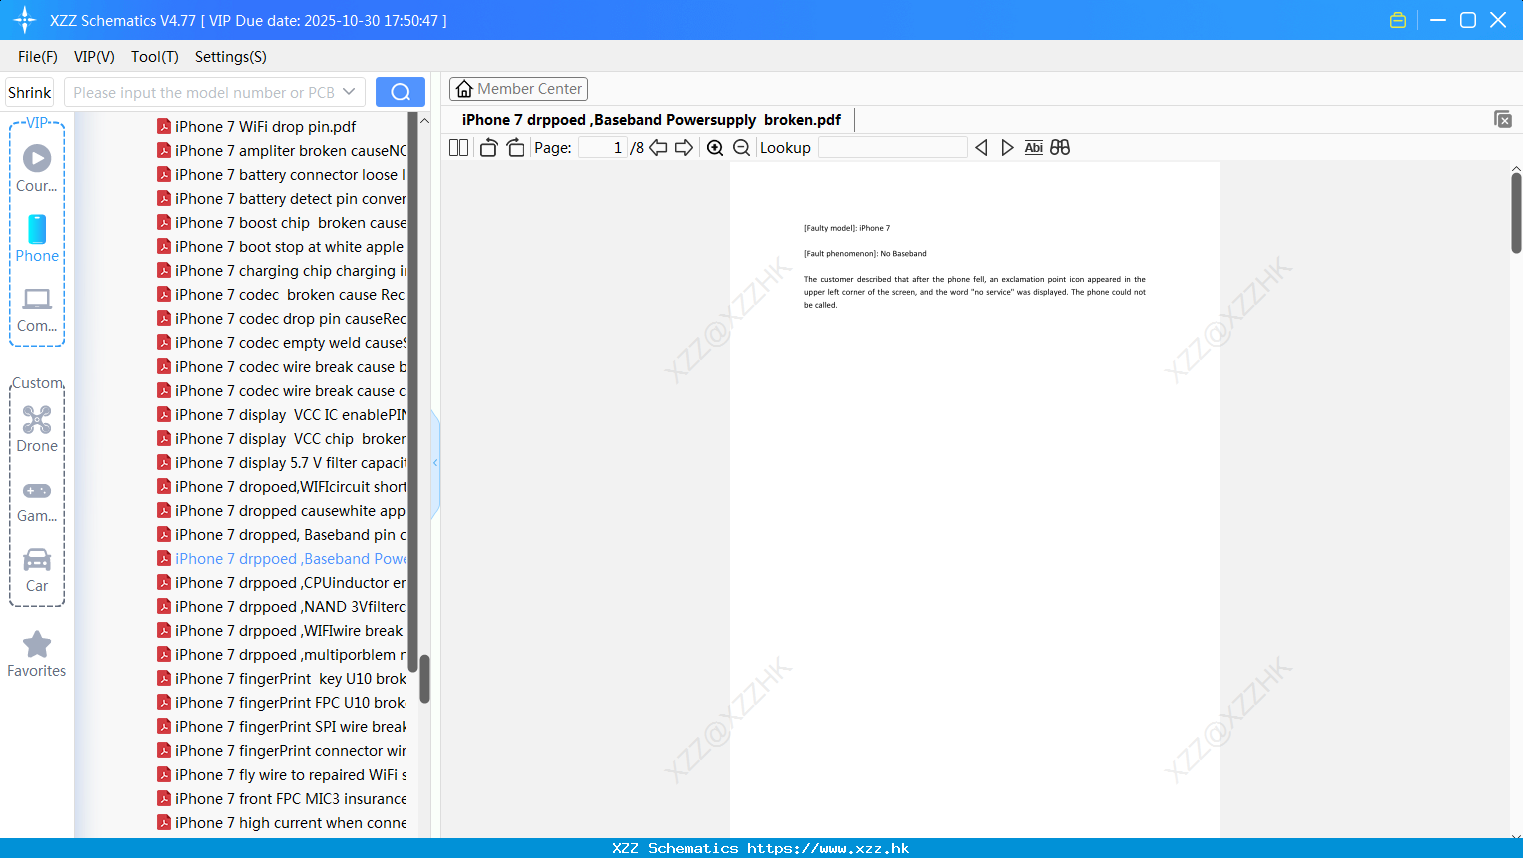Open iPhone 7 high current when connect file

click(x=282, y=822)
